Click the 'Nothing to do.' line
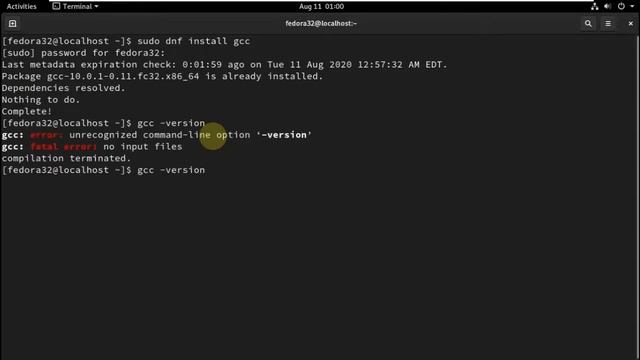The height and width of the screenshot is (360, 640). point(41,100)
